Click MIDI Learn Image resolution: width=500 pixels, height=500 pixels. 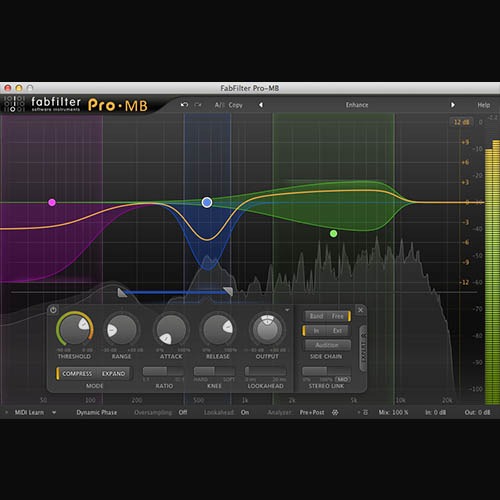point(29,412)
